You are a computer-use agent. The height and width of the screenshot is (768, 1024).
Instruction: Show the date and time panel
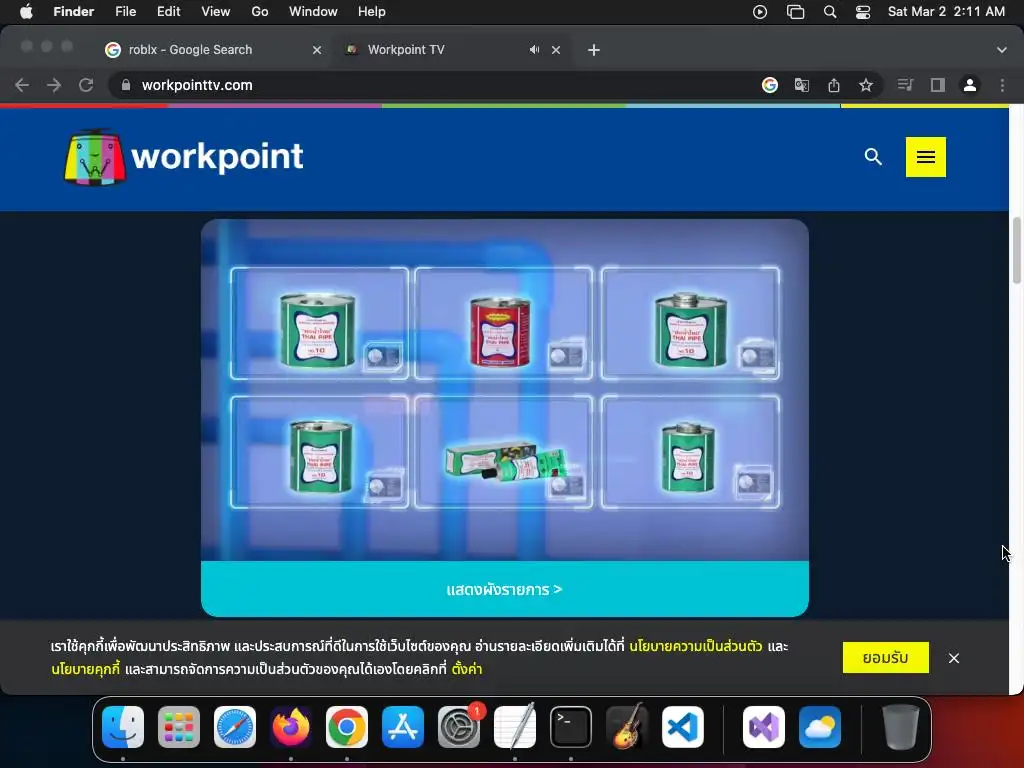(x=946, y=12)
